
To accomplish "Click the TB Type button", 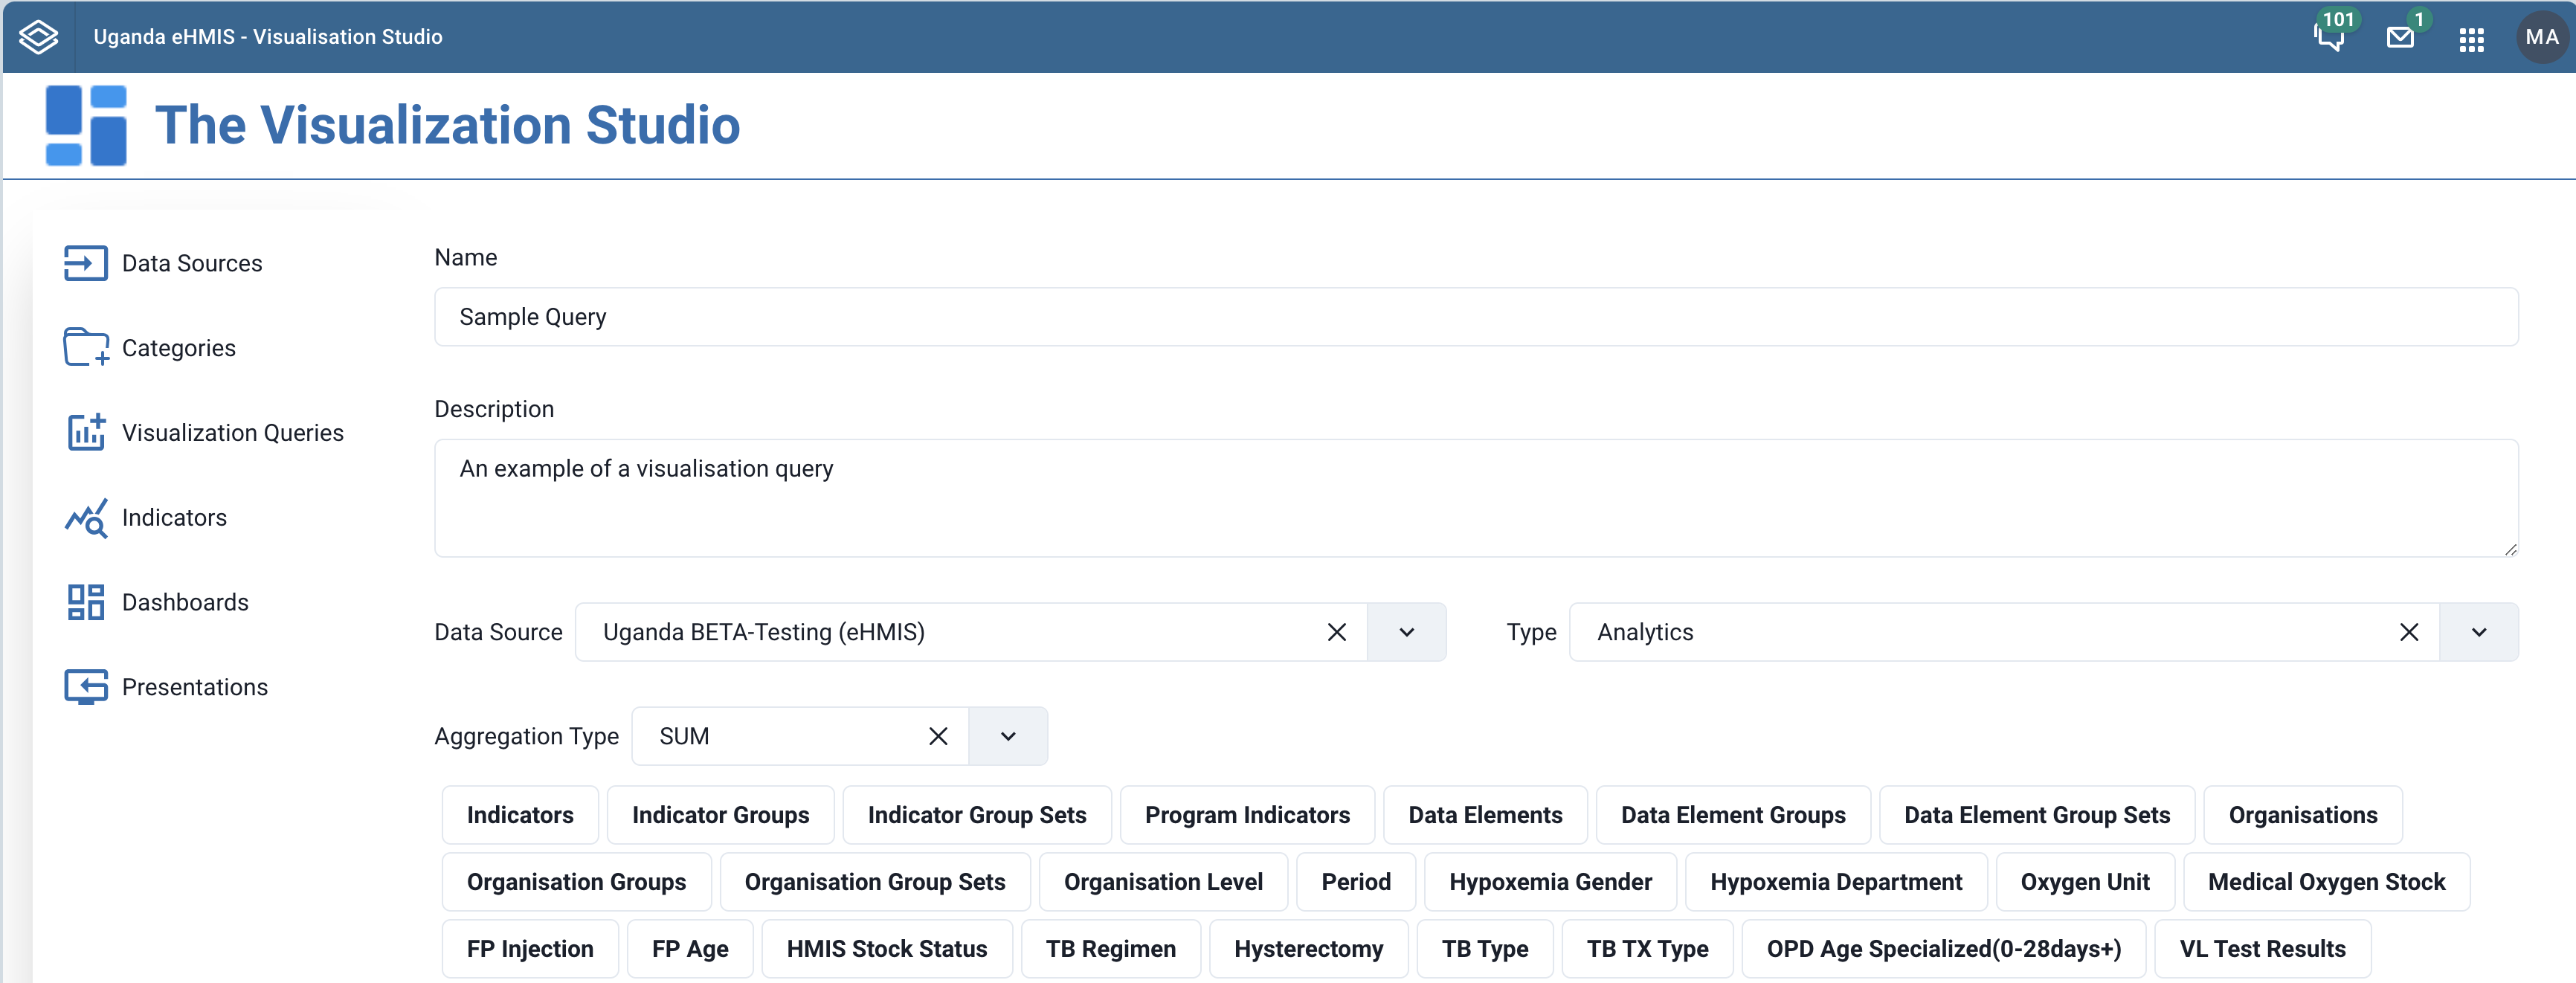I will click(x=1485, y=949).
